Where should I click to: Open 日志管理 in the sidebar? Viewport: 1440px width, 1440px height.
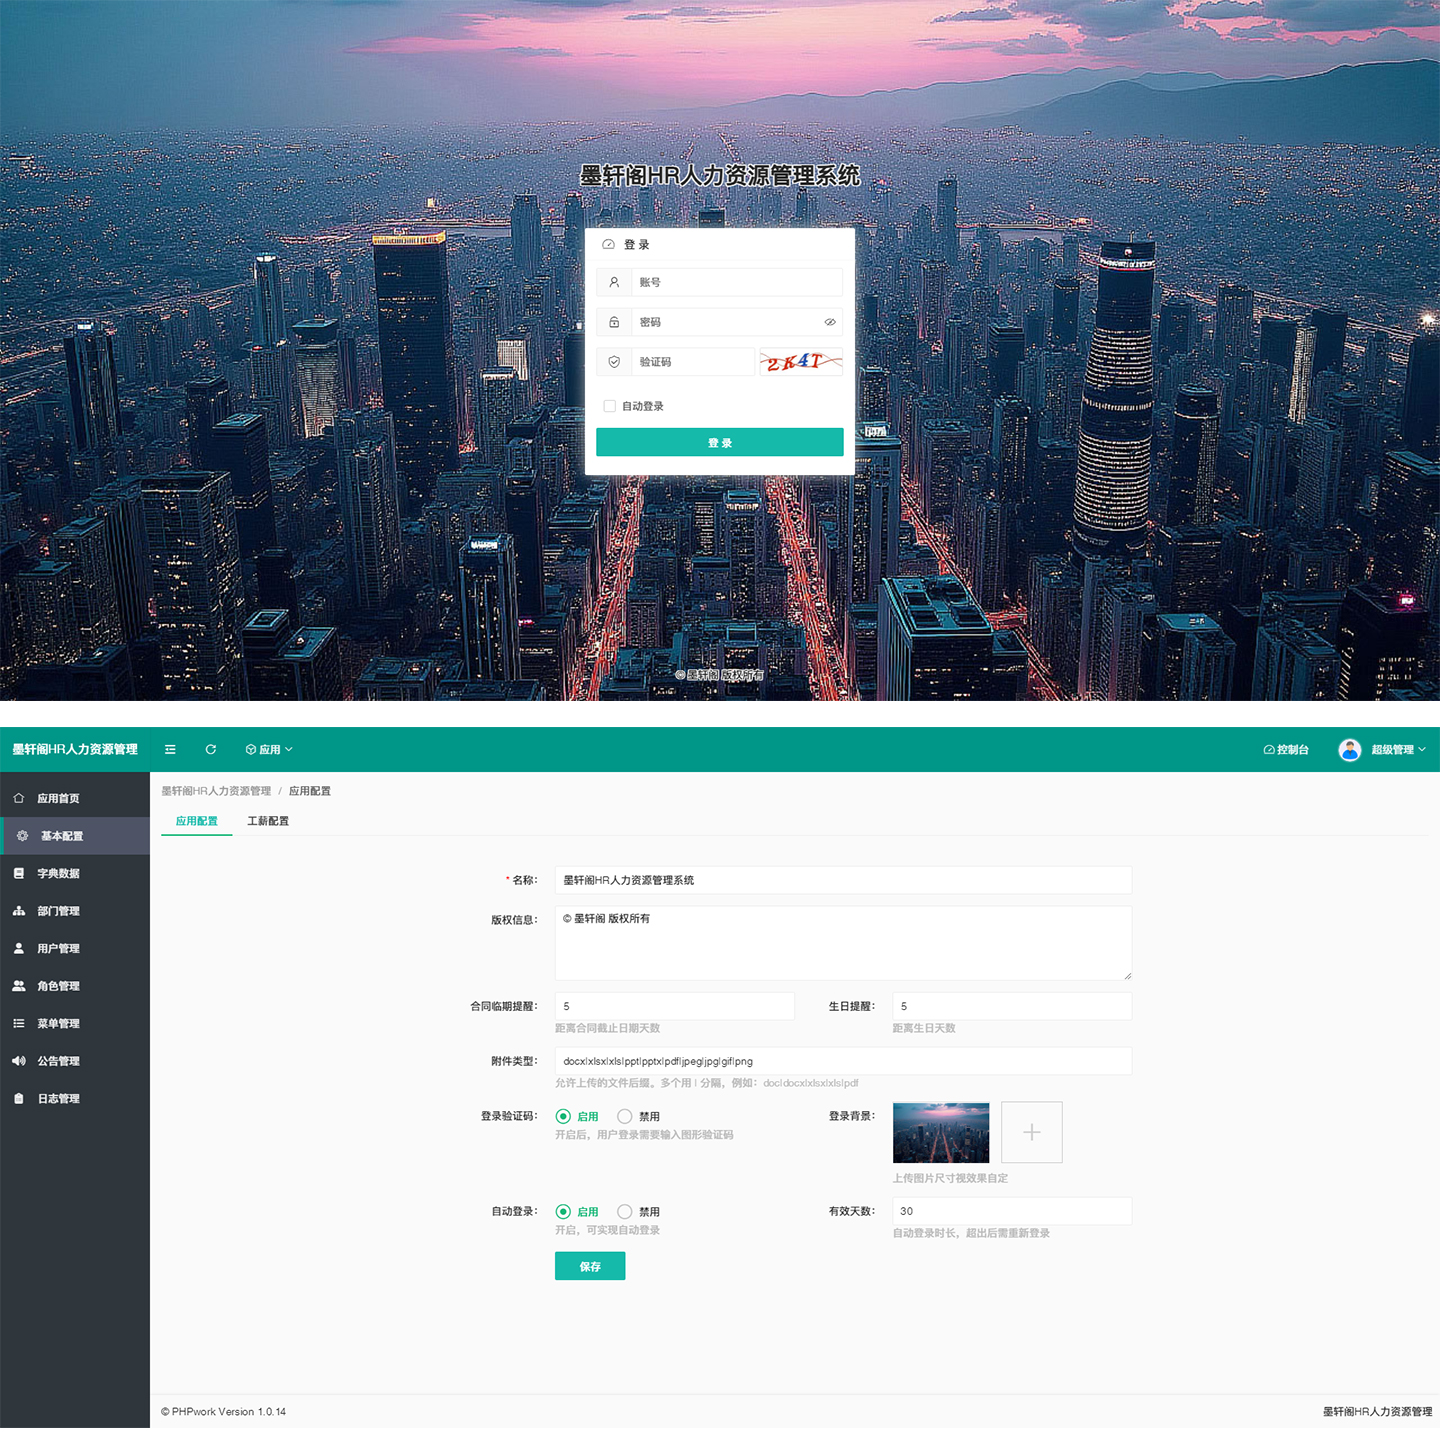(x=58, y=1098)
